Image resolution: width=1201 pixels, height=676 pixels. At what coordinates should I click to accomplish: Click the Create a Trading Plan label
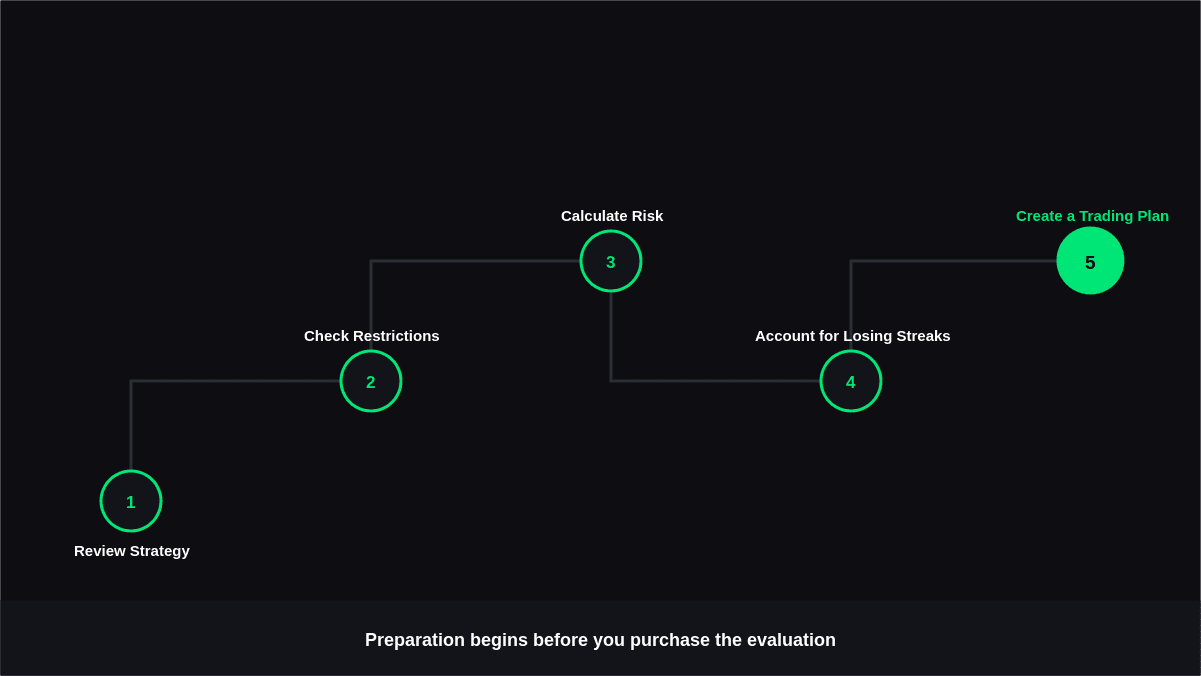pyautogui.click(x=1092, y=216)
